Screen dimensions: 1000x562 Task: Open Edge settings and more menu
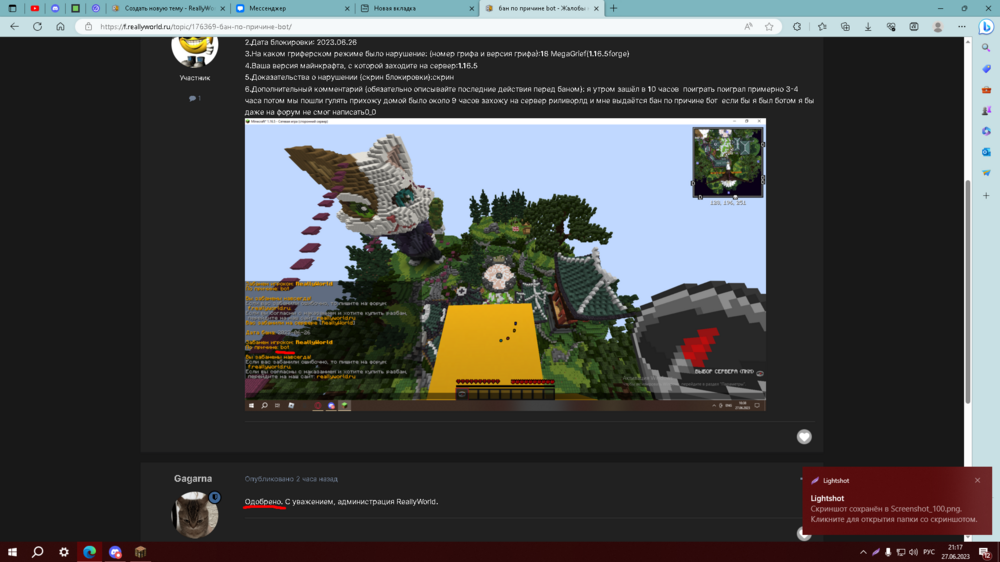962,27
